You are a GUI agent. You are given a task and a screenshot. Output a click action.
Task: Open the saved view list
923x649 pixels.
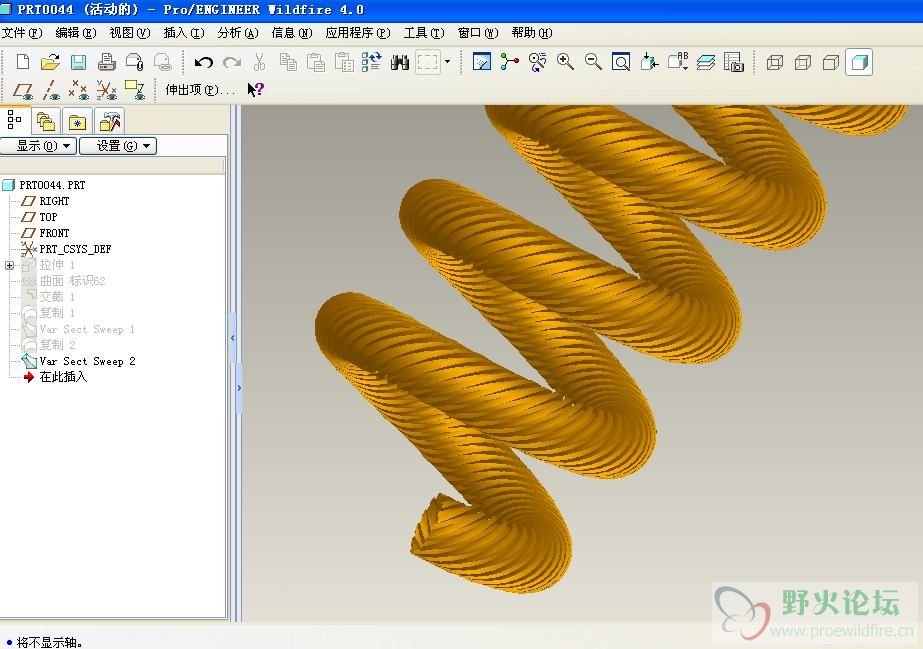pyautogui.click(x=678, y=62)
